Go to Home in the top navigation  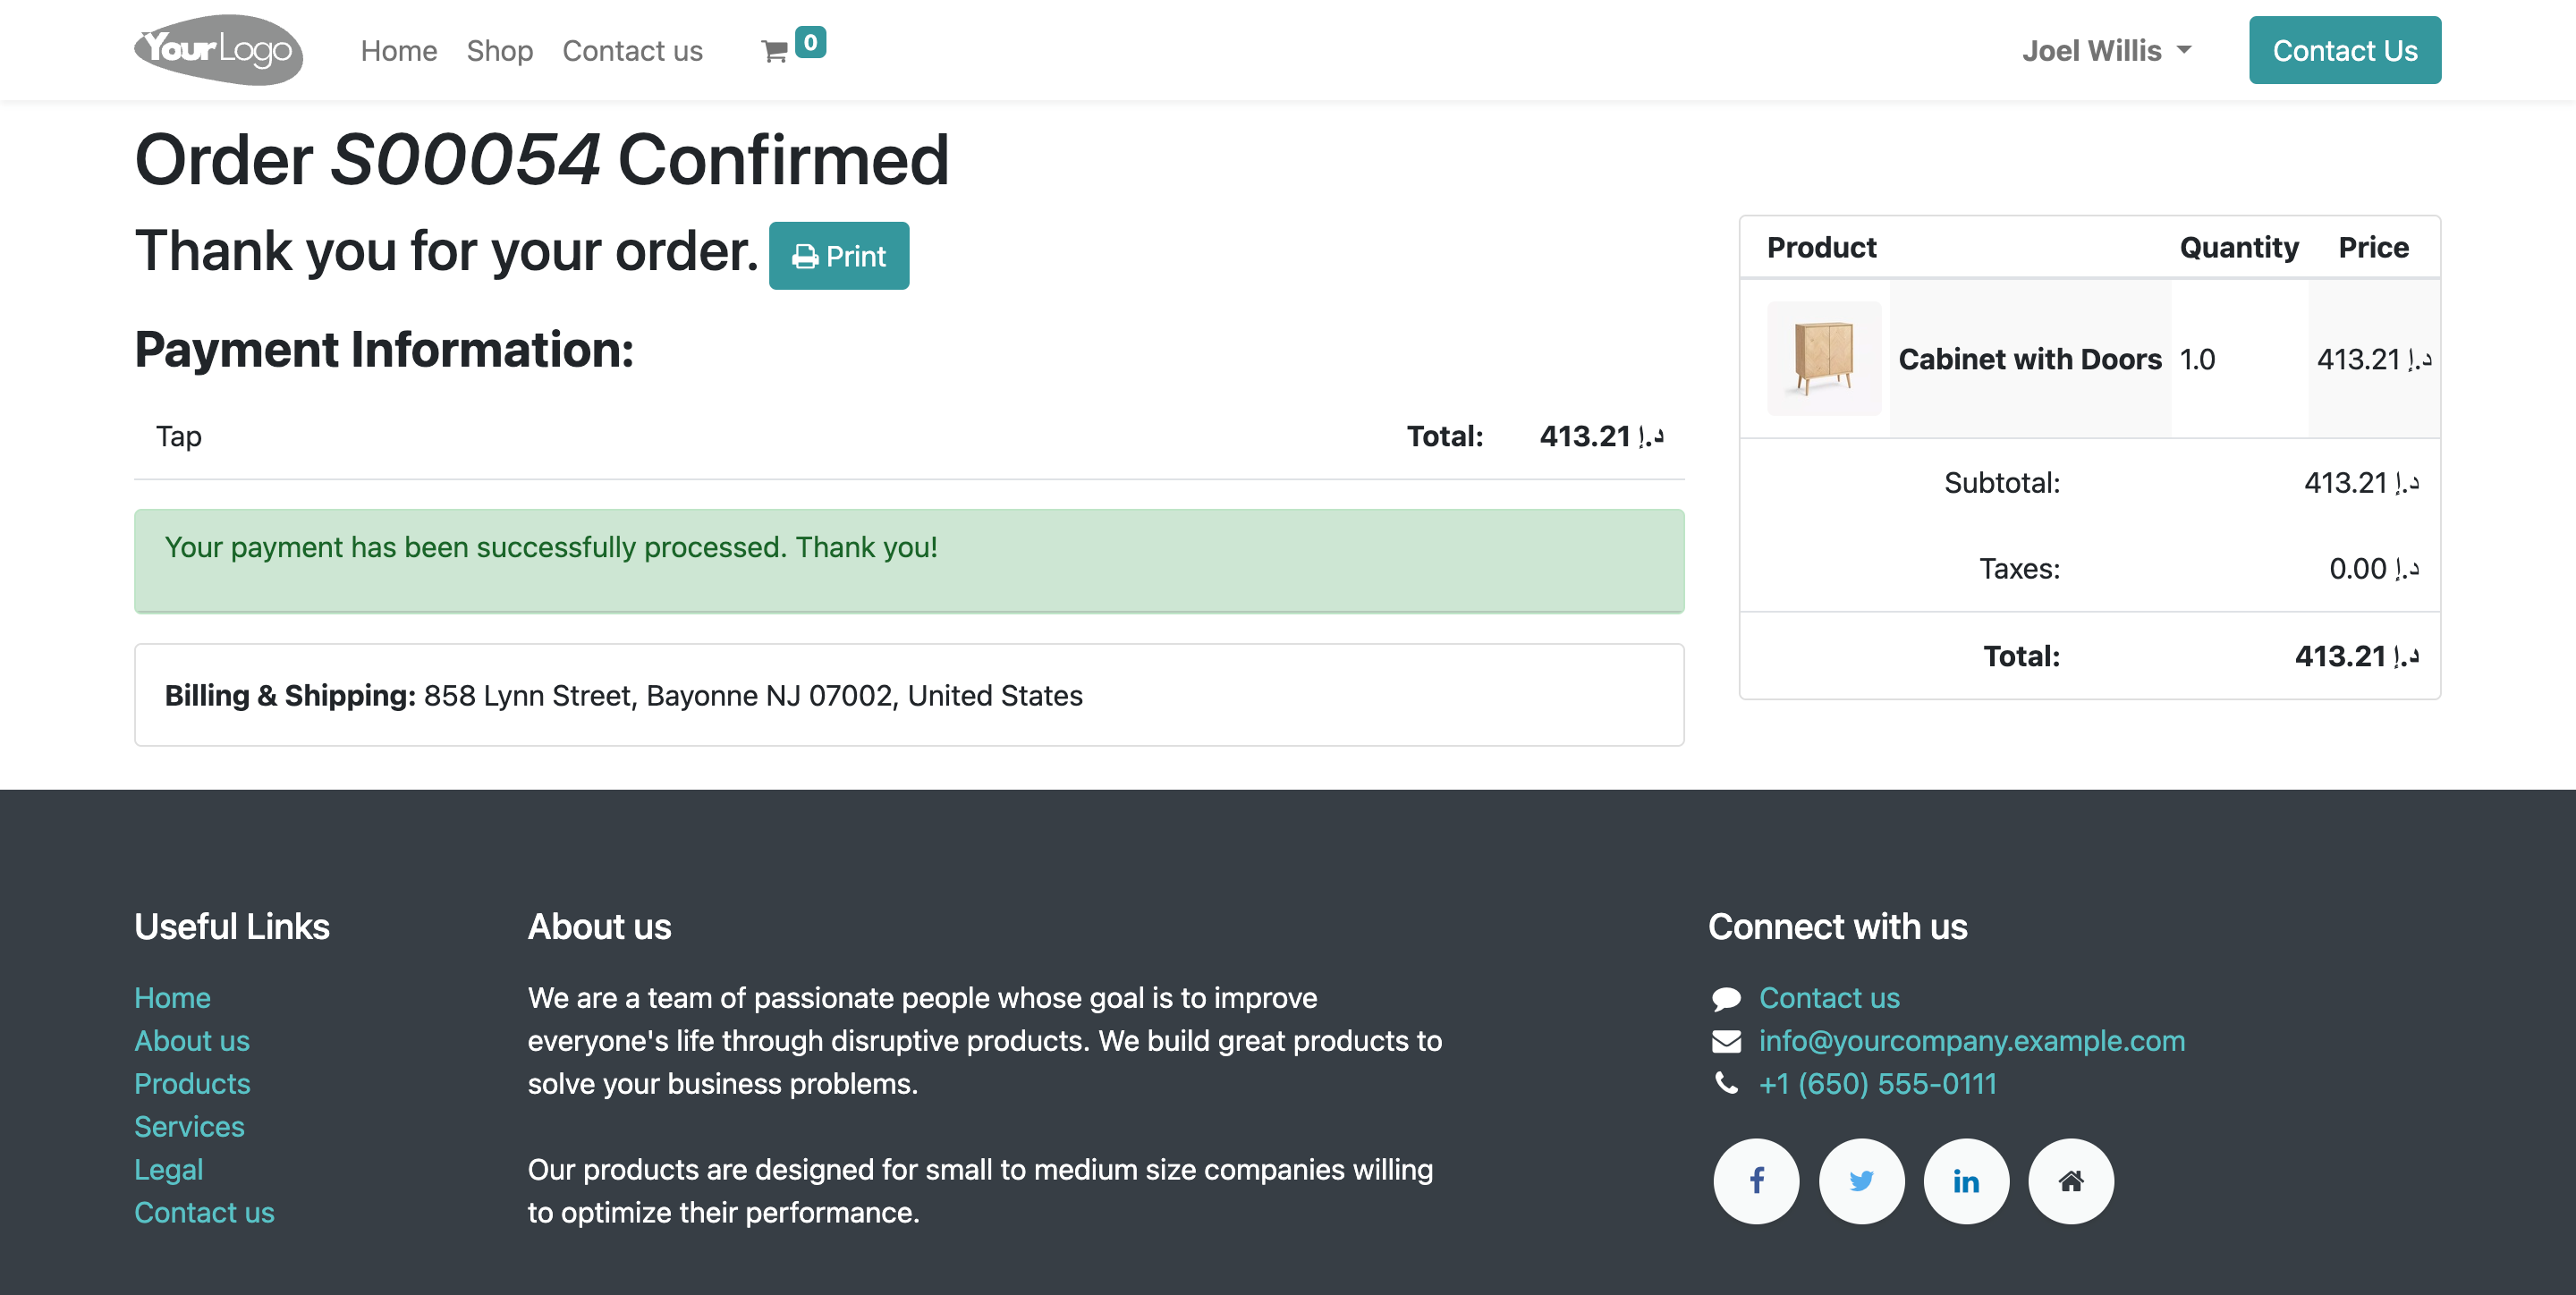click(399, 50)
